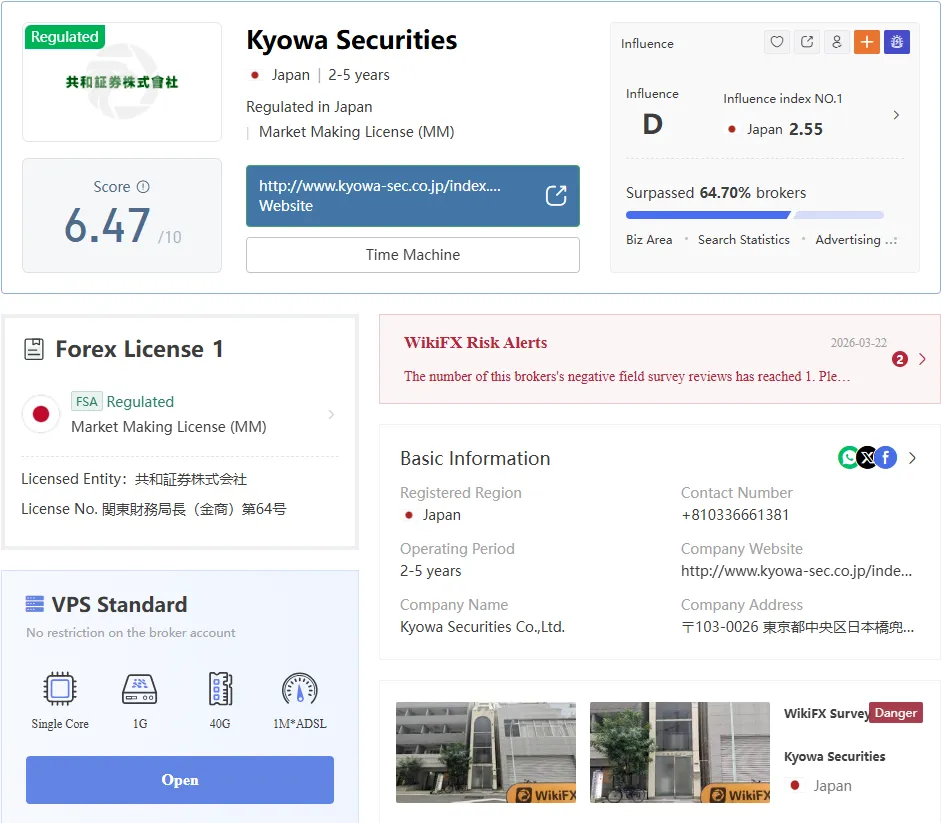Click the Single Core CPU icon

coord(60,689)
